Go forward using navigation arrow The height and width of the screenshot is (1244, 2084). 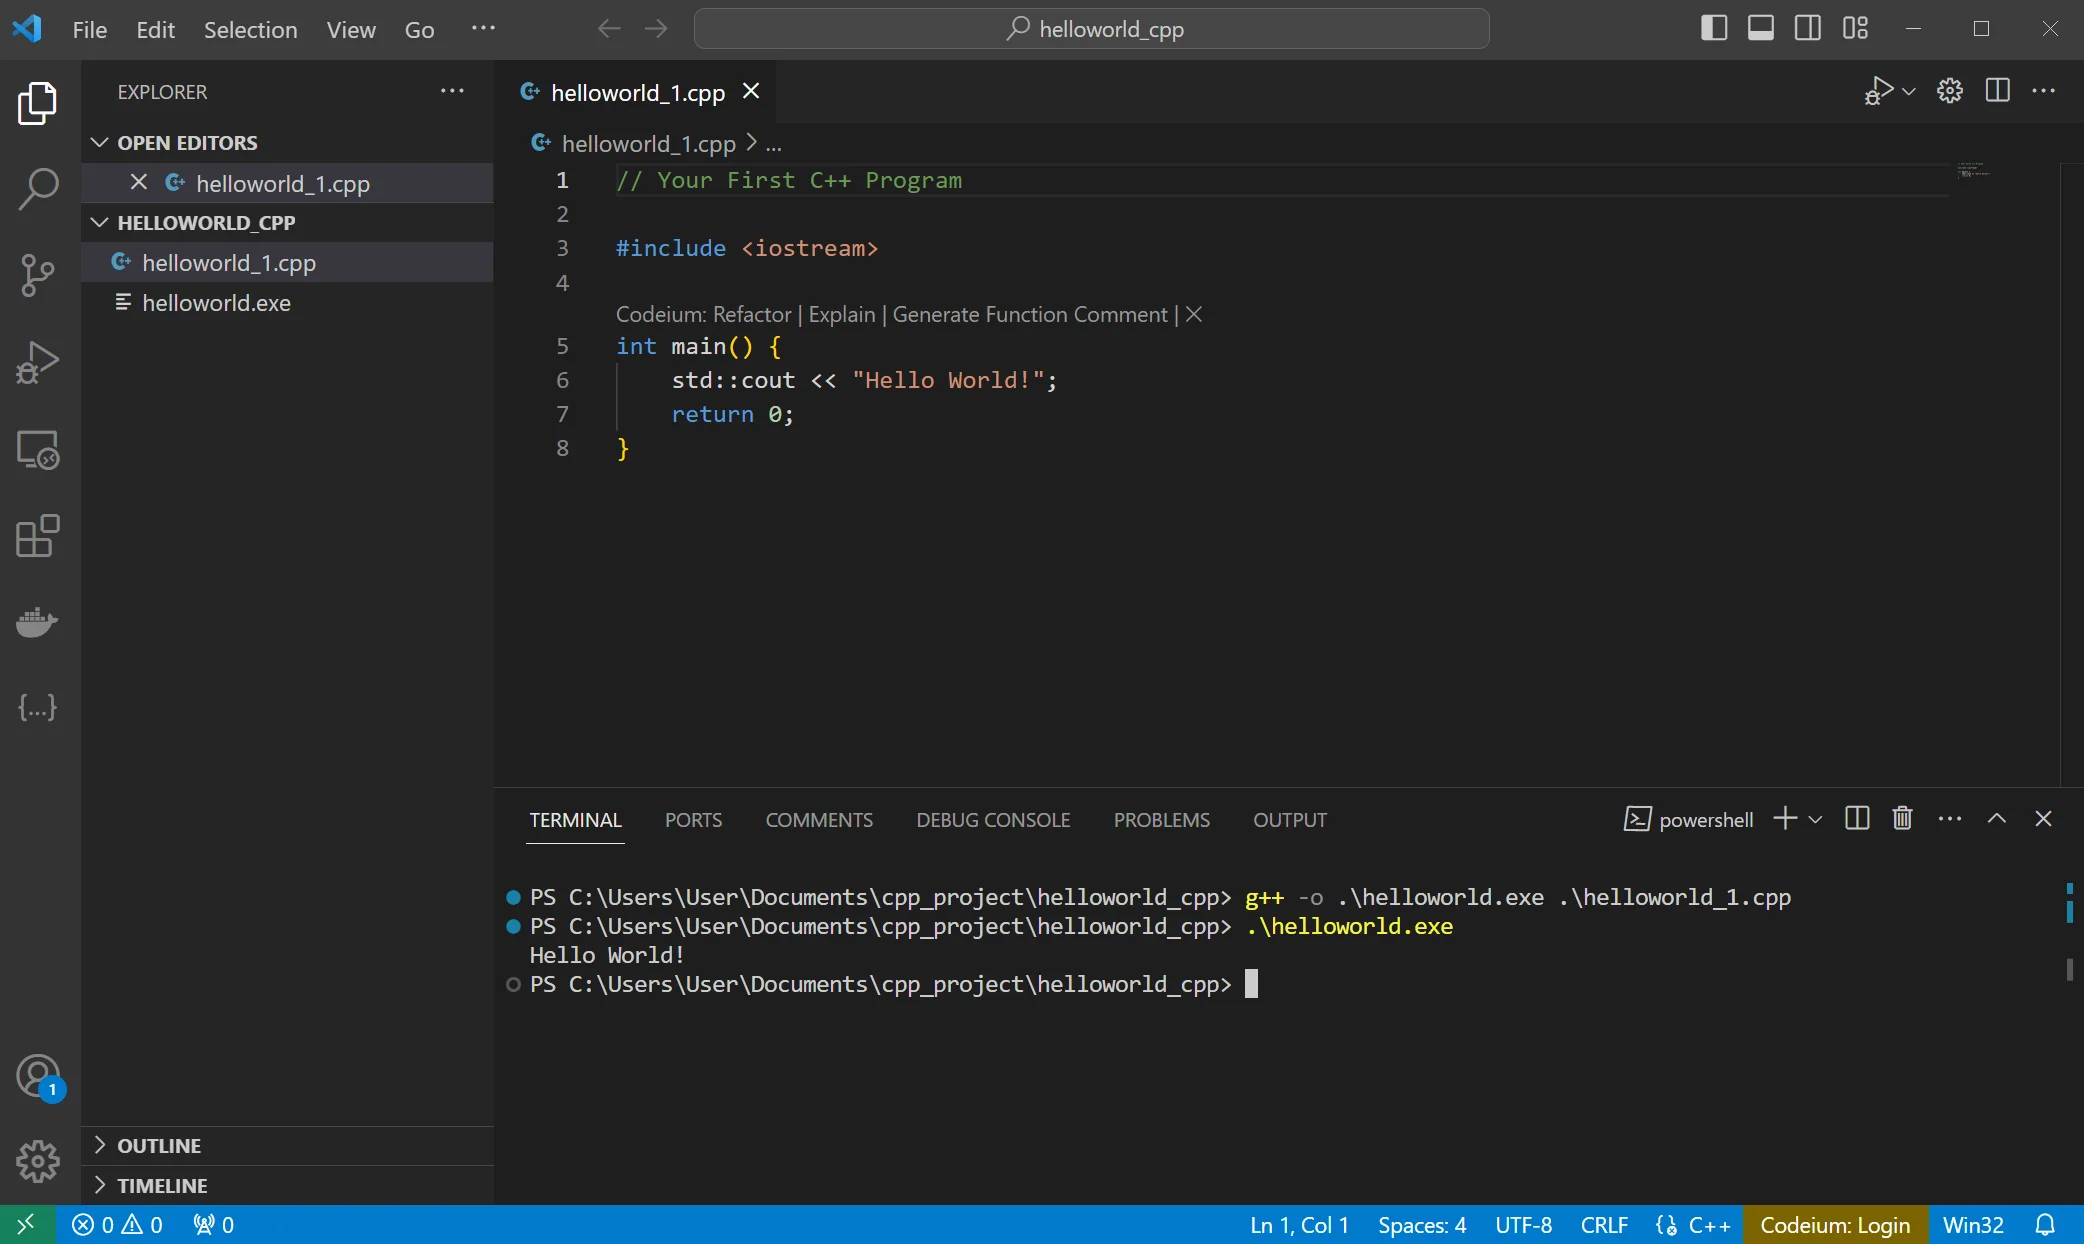pos(656,29)
